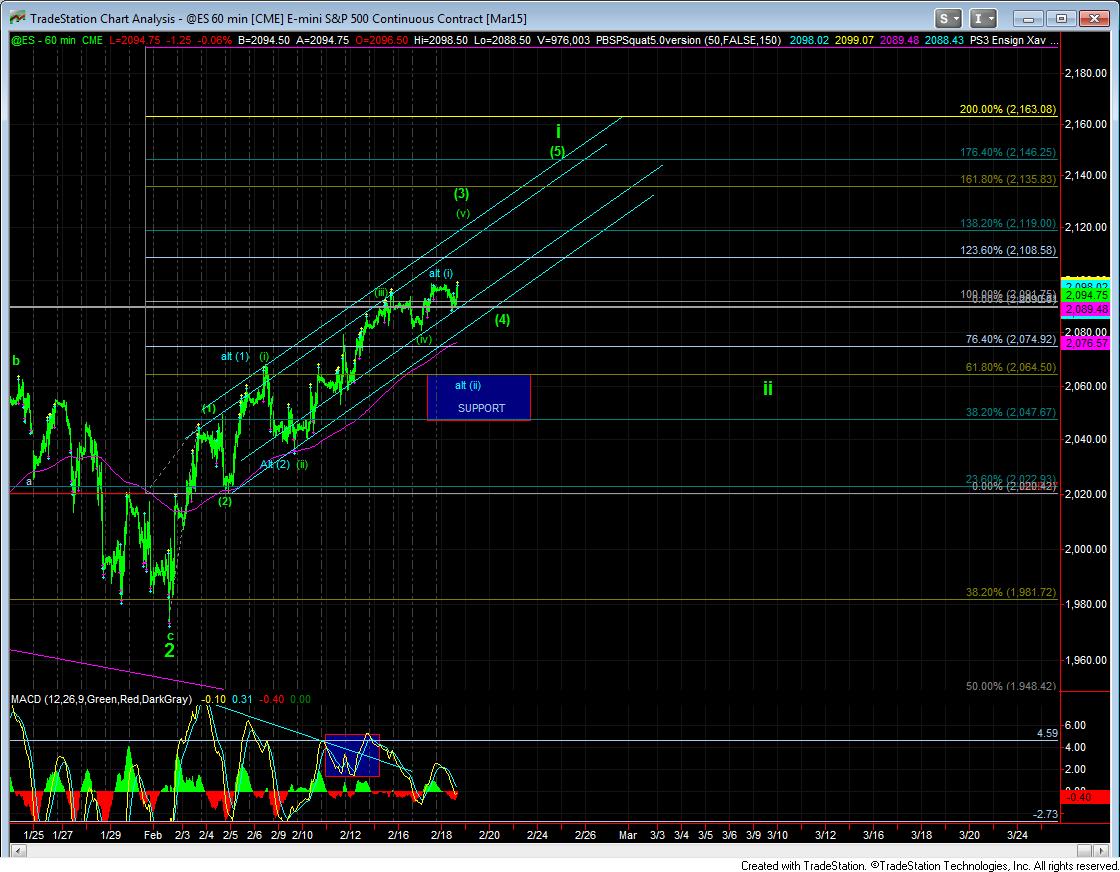Click the green 2,094.75 price tag
The image size is (1120, 872).
click(1086, 295)
